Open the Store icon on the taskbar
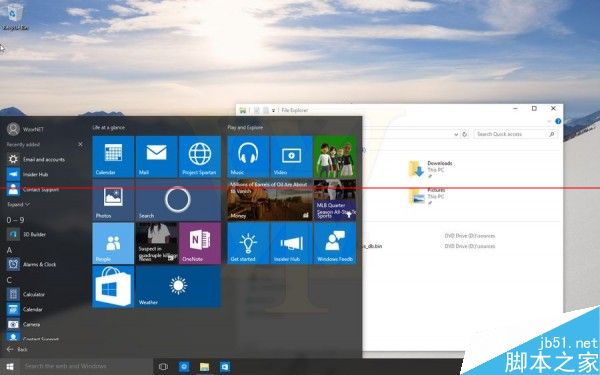 coord(225,367)
